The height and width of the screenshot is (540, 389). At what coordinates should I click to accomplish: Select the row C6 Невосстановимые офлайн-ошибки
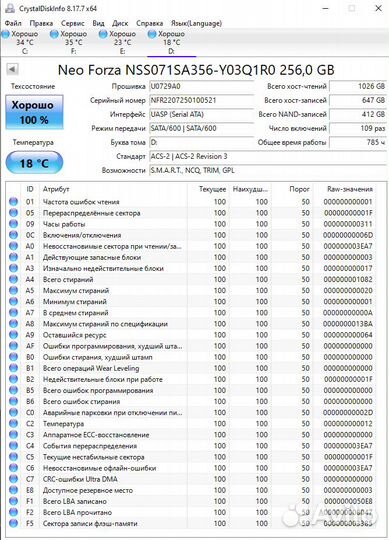[191, 468]
